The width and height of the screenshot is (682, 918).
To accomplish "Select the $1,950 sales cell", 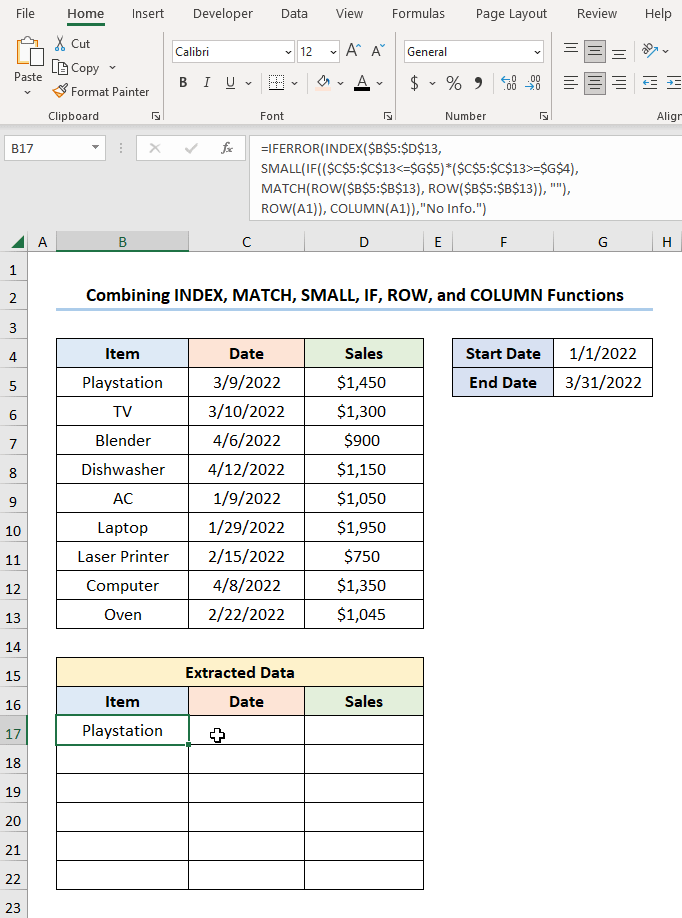I will [364, 527].
